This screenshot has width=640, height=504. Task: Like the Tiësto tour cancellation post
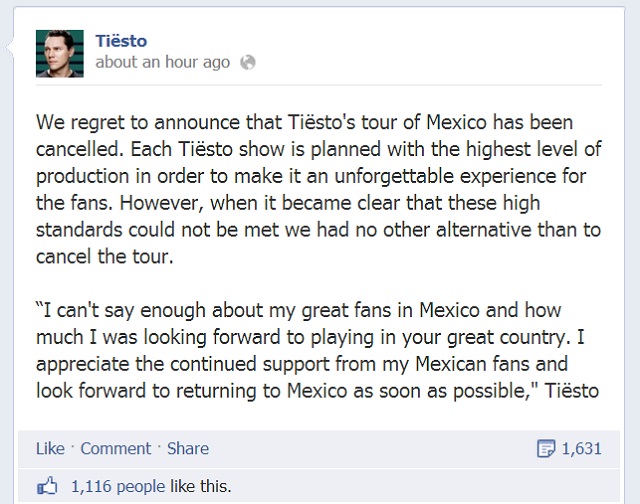[x=49, y=448]
